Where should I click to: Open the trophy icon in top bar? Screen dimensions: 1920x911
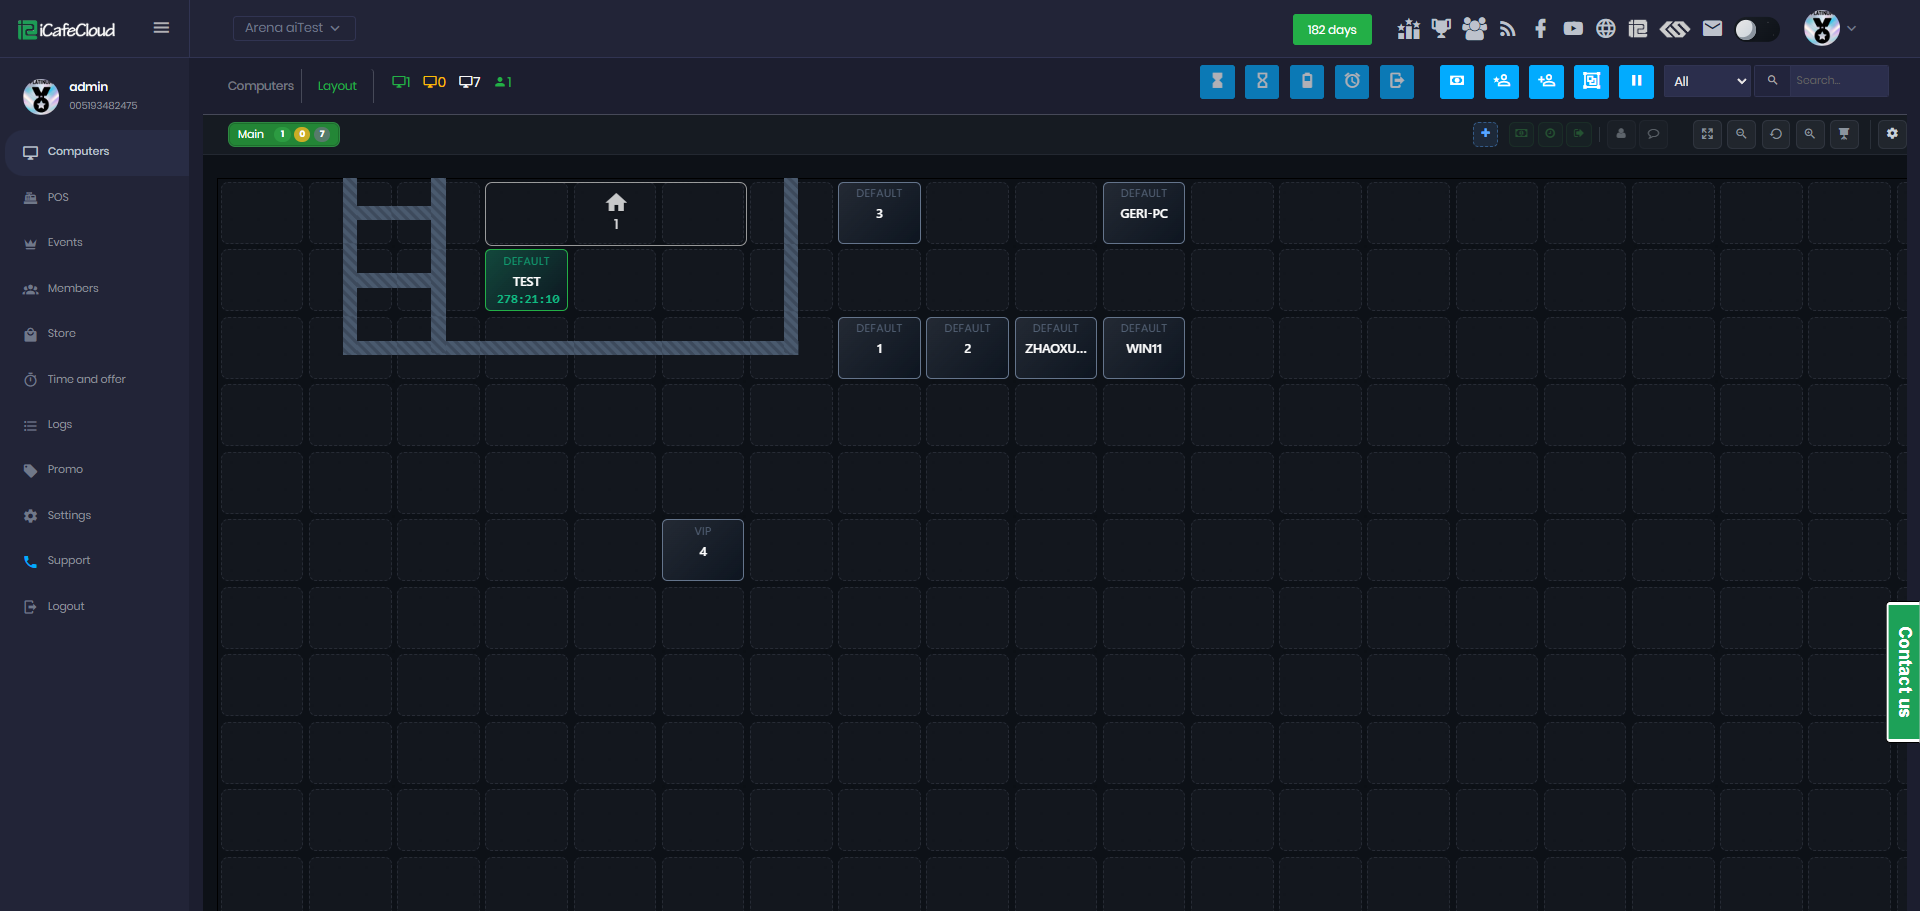pos(1441,29)
